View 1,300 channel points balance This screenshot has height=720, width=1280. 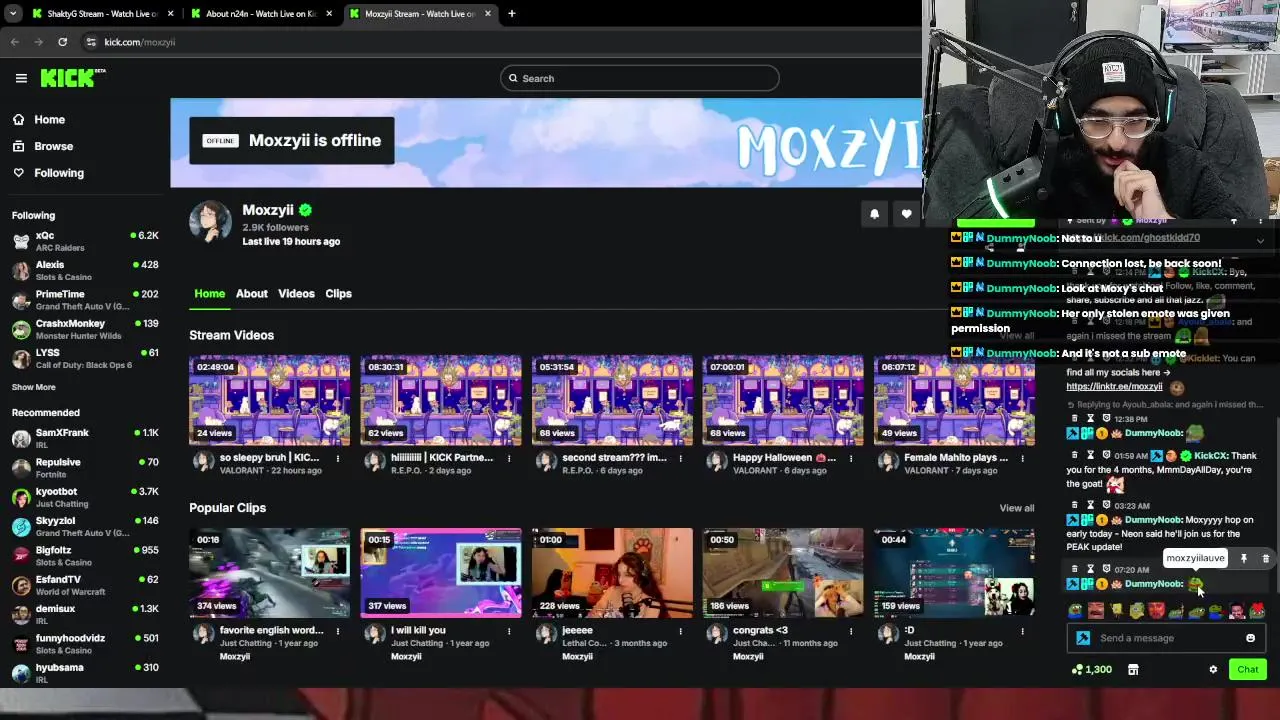(x=1091, y=670)
